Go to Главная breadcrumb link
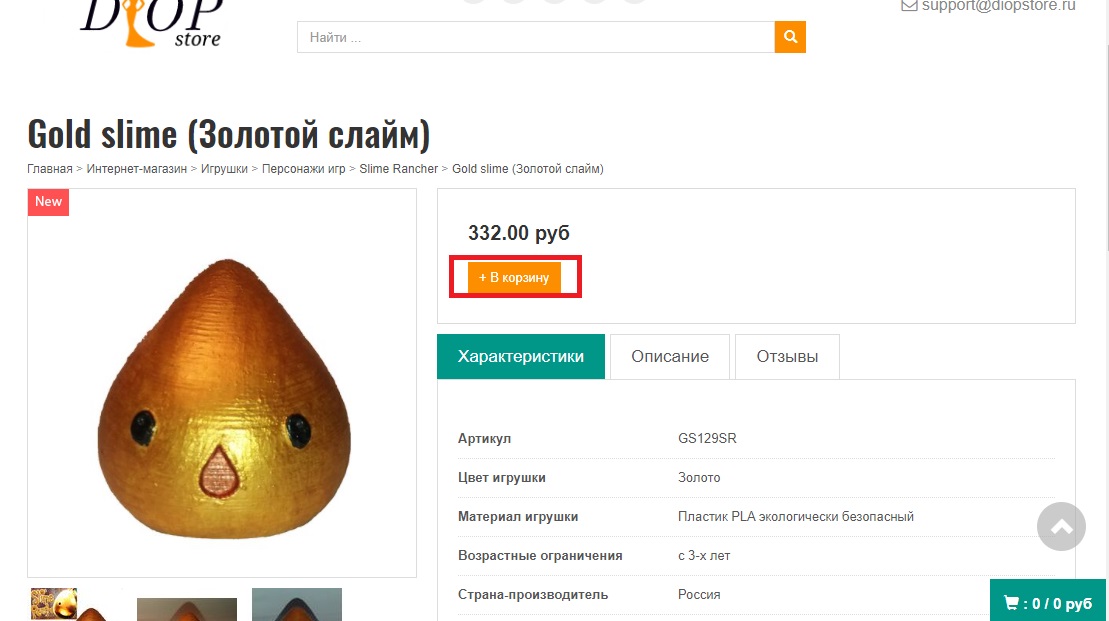1109x621 pixels. [50, 169]
